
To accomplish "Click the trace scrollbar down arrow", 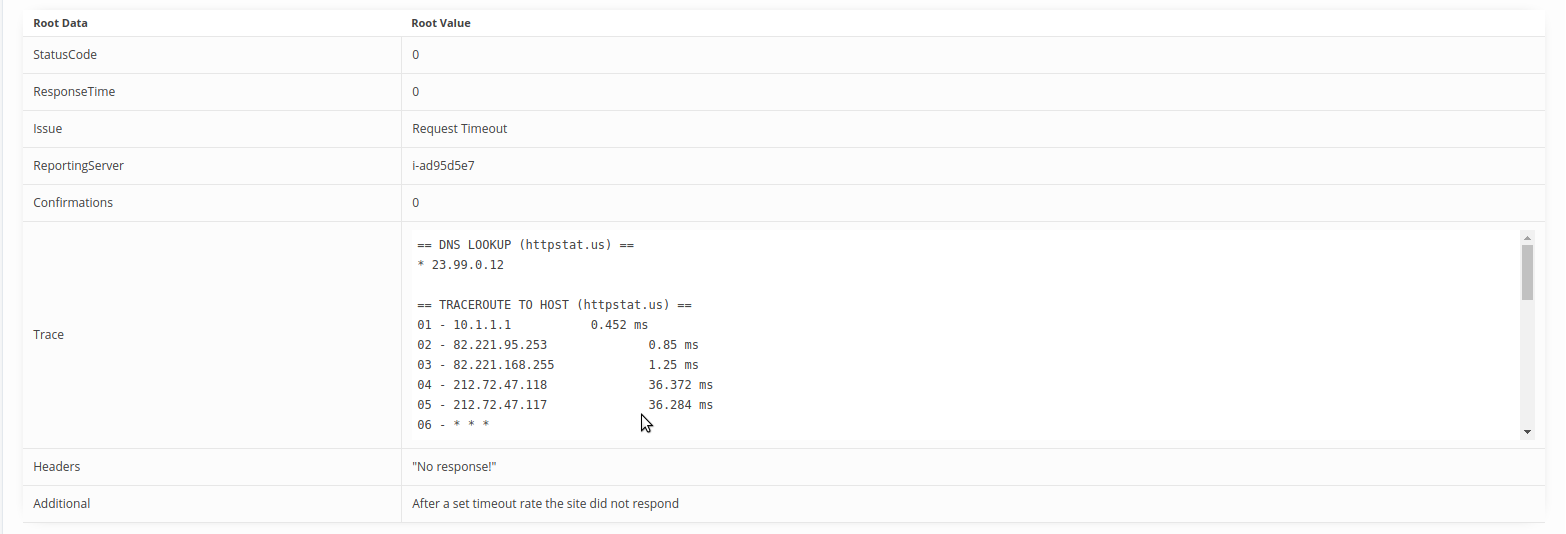I will [1527, 432].
